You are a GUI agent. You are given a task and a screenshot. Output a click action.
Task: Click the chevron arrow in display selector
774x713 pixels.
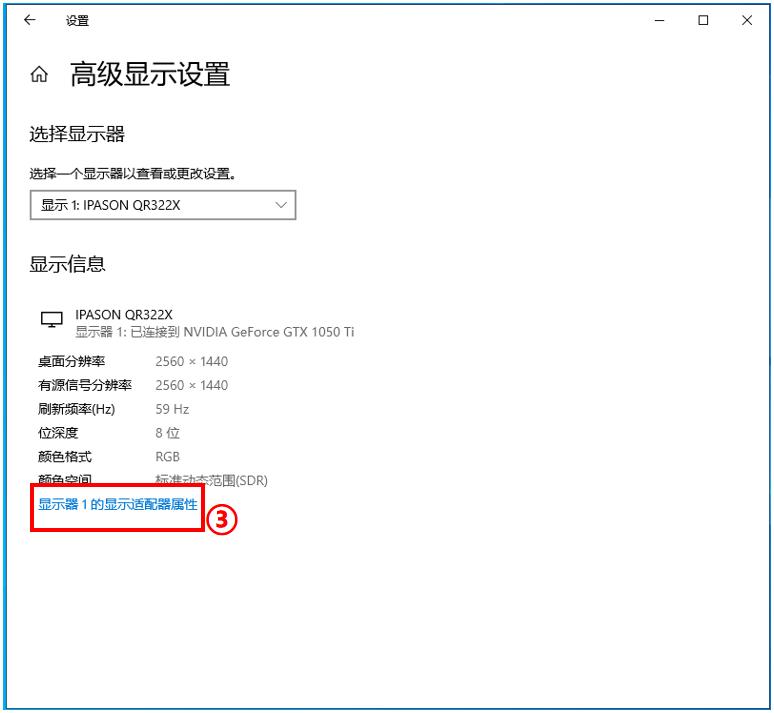(280, 205)
